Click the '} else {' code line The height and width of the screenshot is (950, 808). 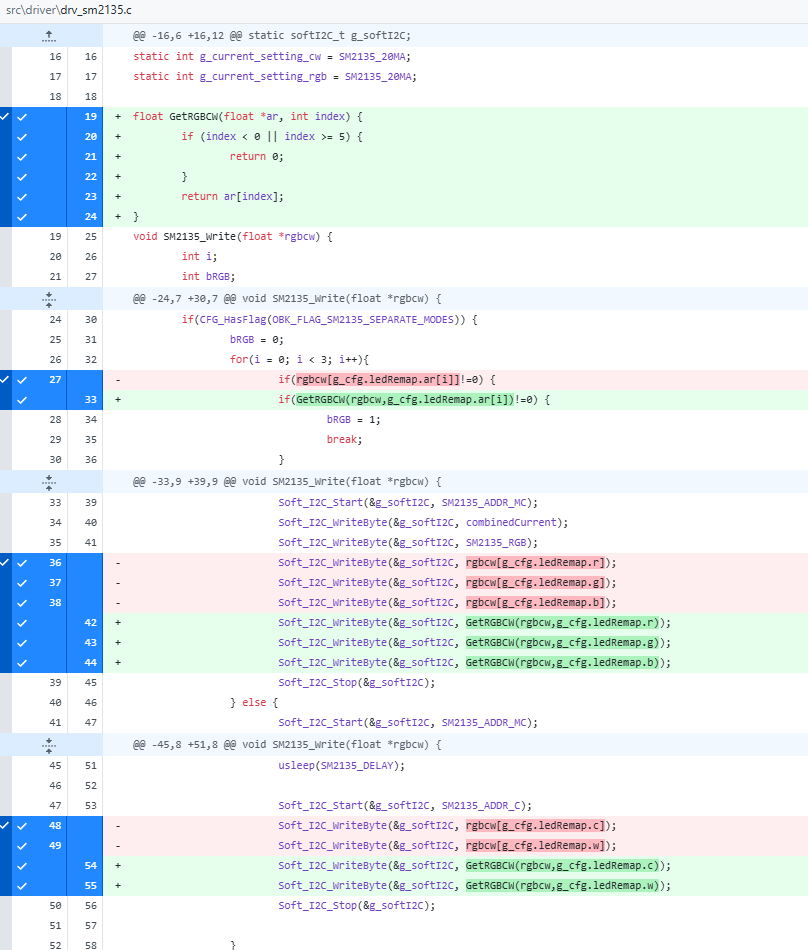click(x=254, y=702)
